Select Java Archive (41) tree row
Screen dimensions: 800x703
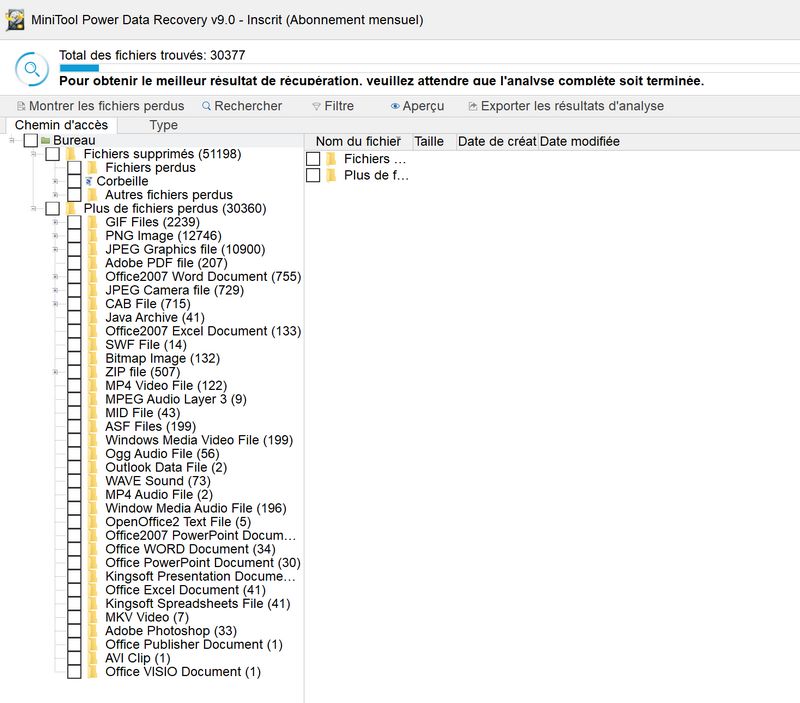155,317
